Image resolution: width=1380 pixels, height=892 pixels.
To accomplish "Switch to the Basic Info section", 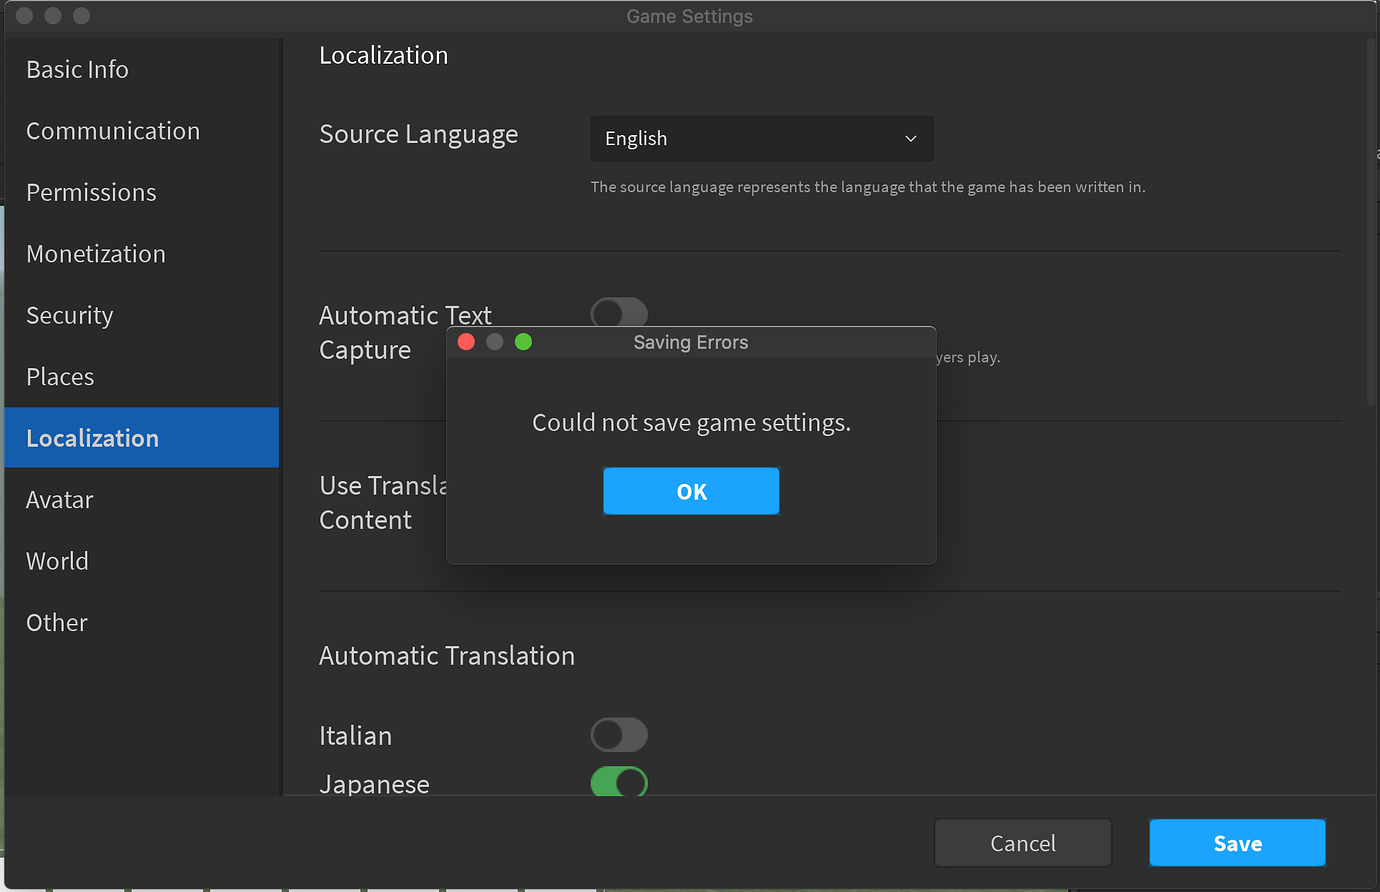I will pyautogui.click(x=77, y=69).
